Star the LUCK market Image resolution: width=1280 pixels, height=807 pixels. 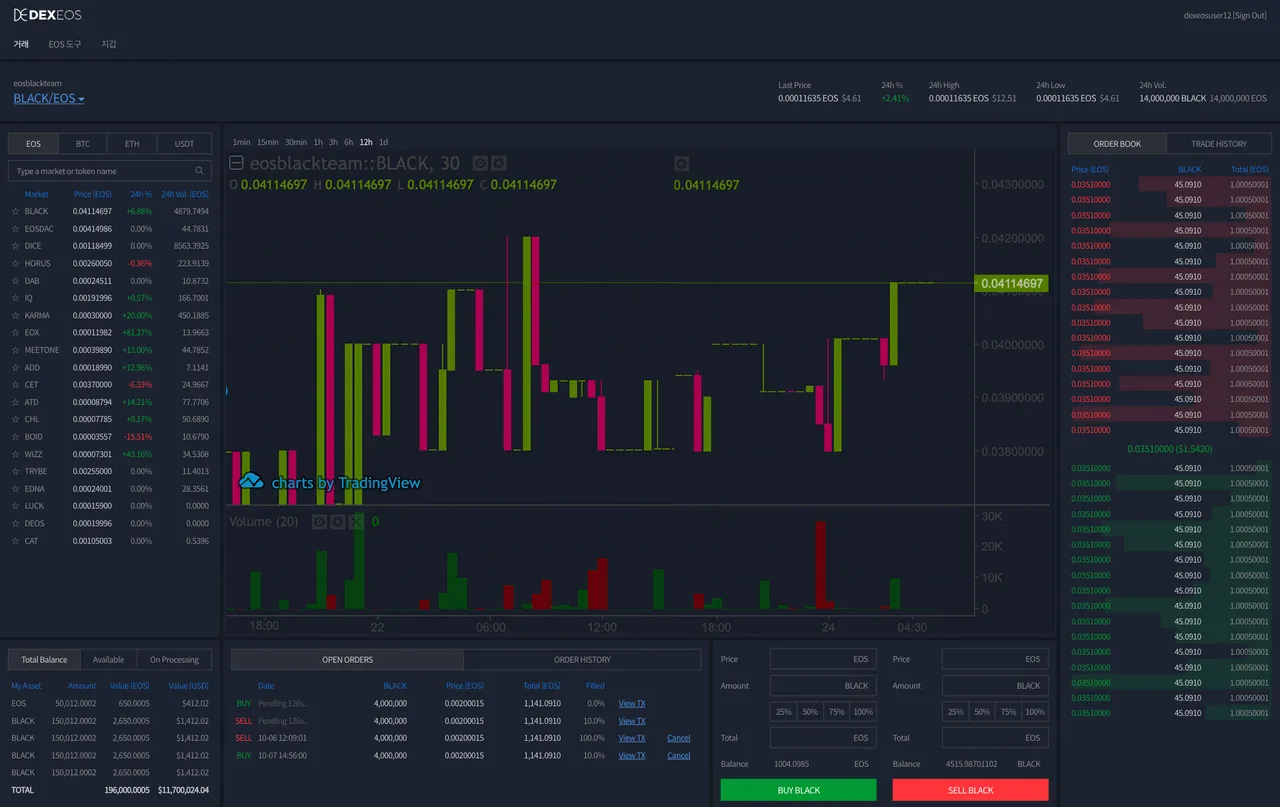15,506
